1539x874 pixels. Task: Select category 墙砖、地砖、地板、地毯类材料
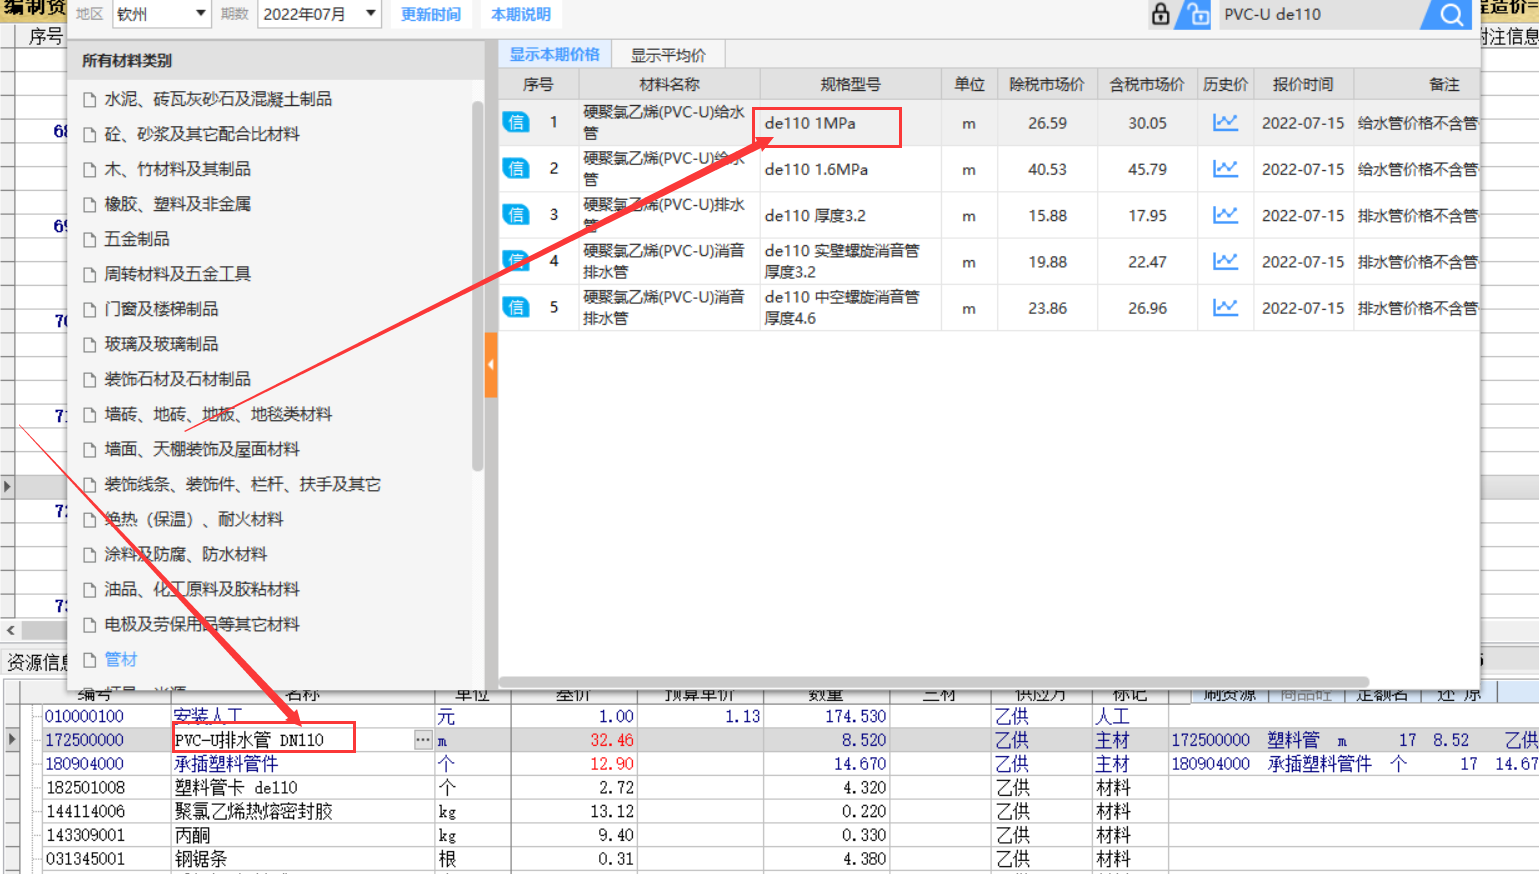point(218,414)
